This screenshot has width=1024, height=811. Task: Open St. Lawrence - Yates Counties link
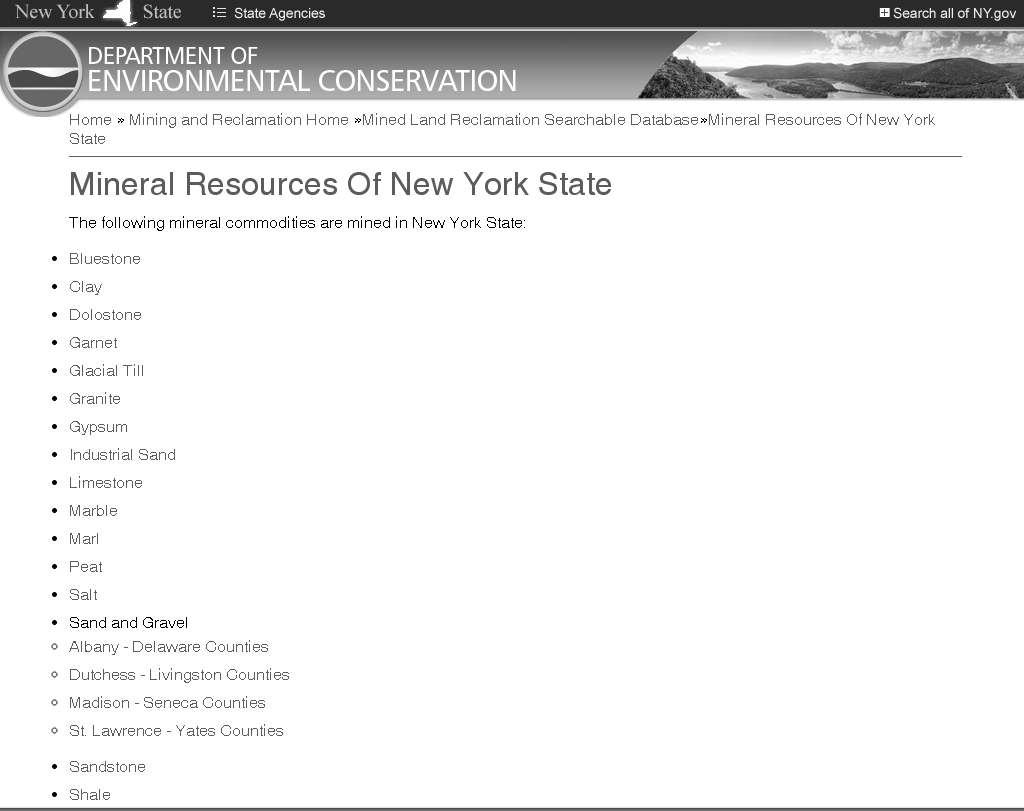point(176,731)
